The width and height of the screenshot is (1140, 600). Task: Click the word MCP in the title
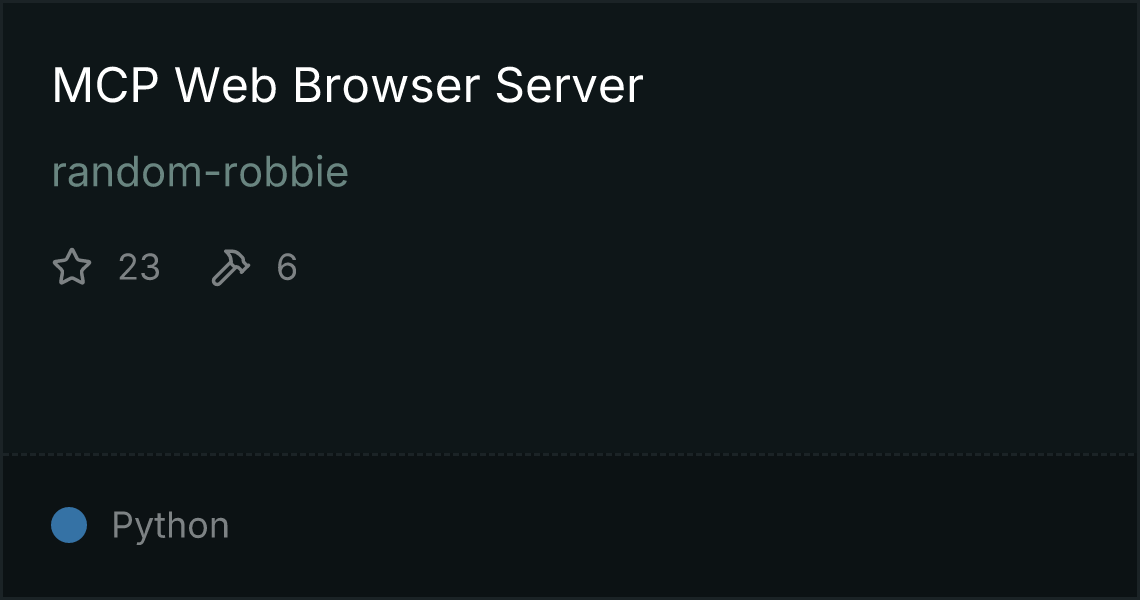(105, 85)
